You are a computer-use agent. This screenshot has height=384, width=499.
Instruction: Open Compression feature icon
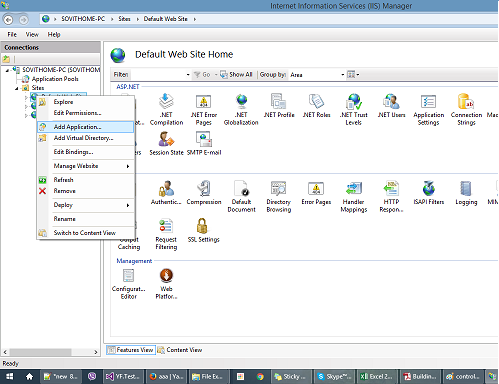[204, 193]
